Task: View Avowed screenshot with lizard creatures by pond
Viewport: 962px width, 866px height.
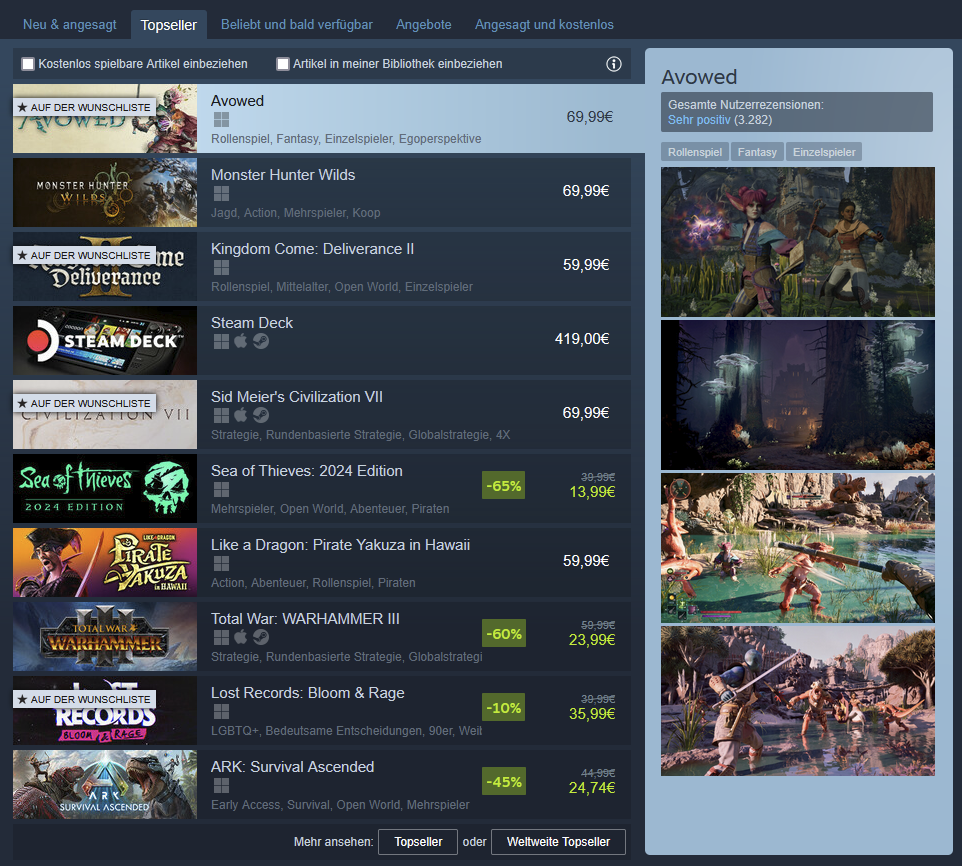Action: 798,548
